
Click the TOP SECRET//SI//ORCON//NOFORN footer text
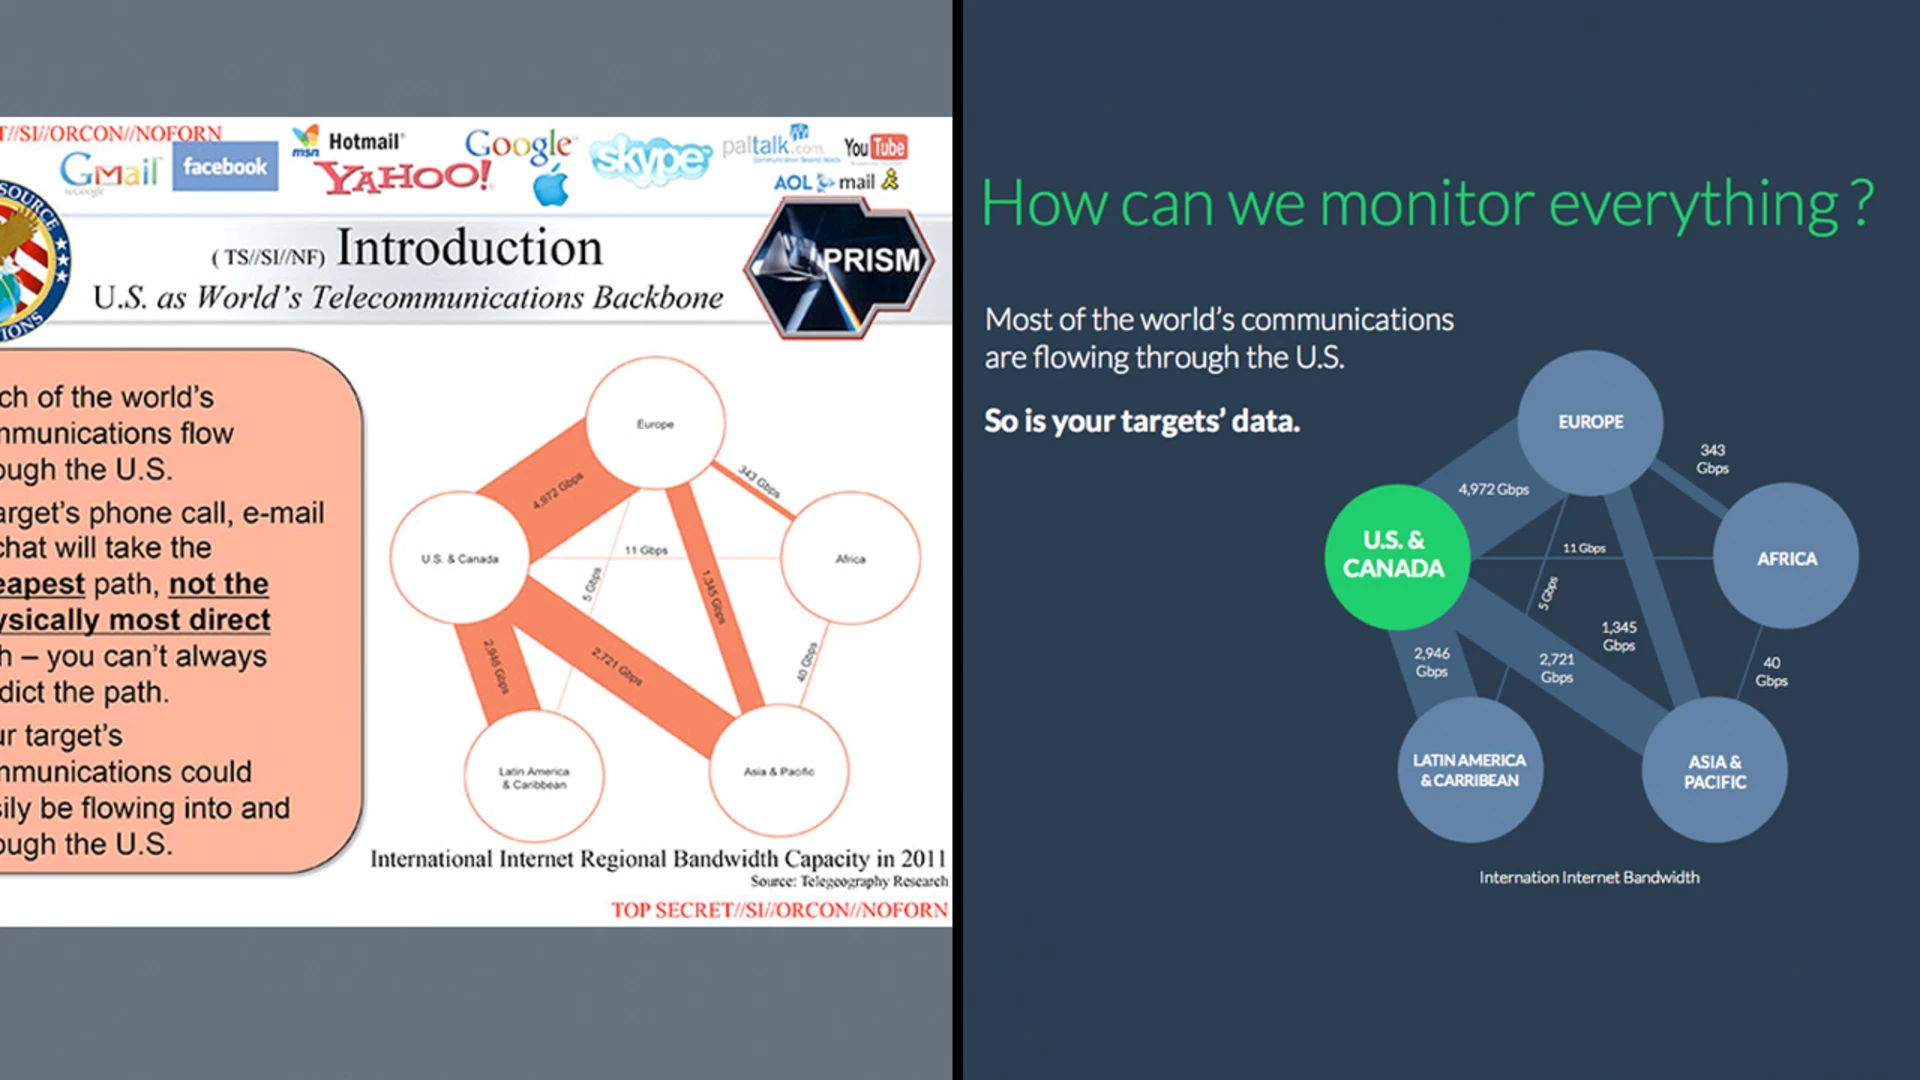point(779,909)
